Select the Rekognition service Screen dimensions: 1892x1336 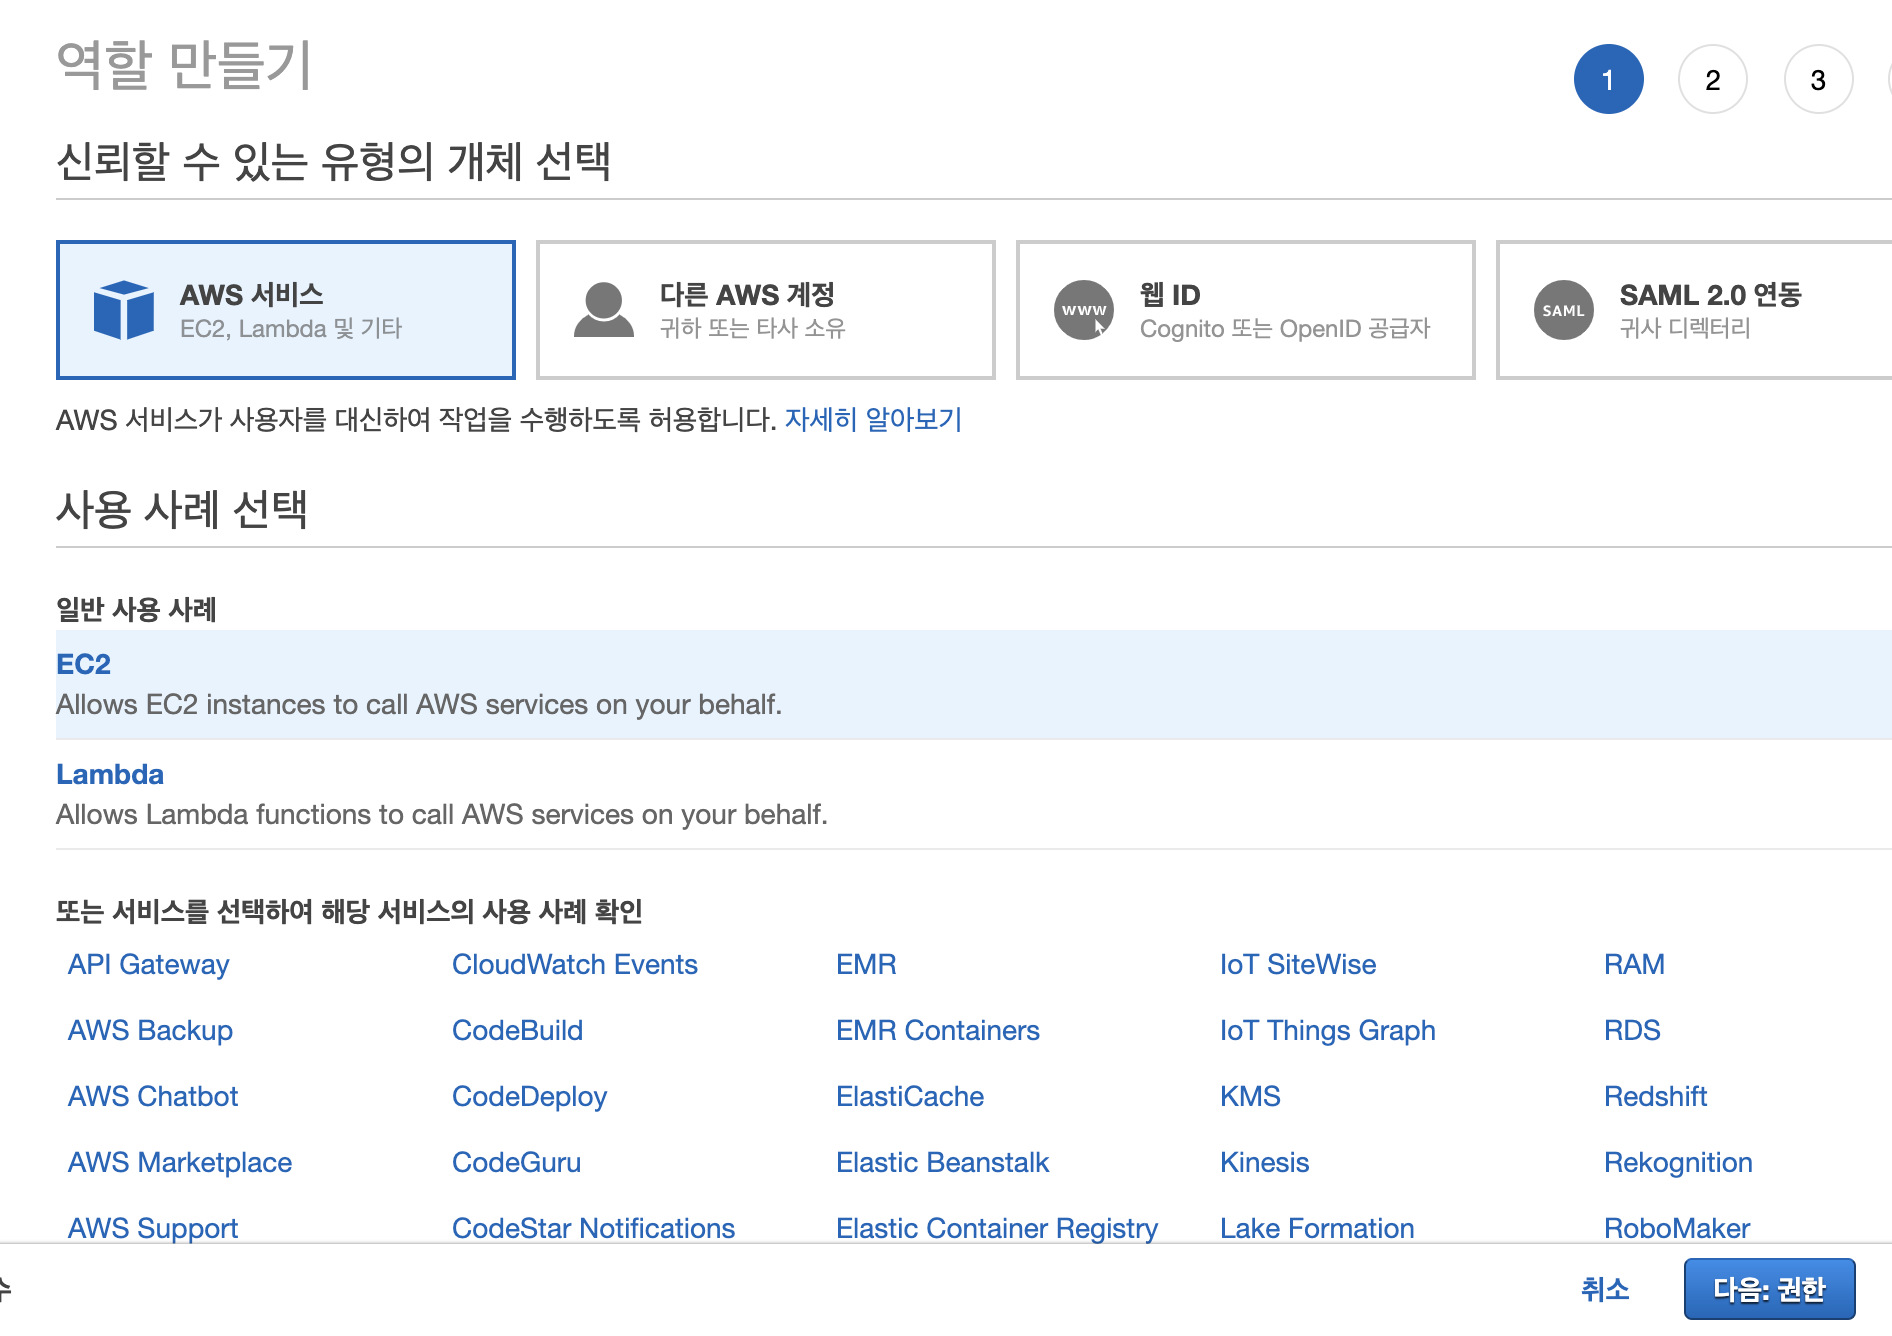pyautogui.click(x=1678, y=1162)
